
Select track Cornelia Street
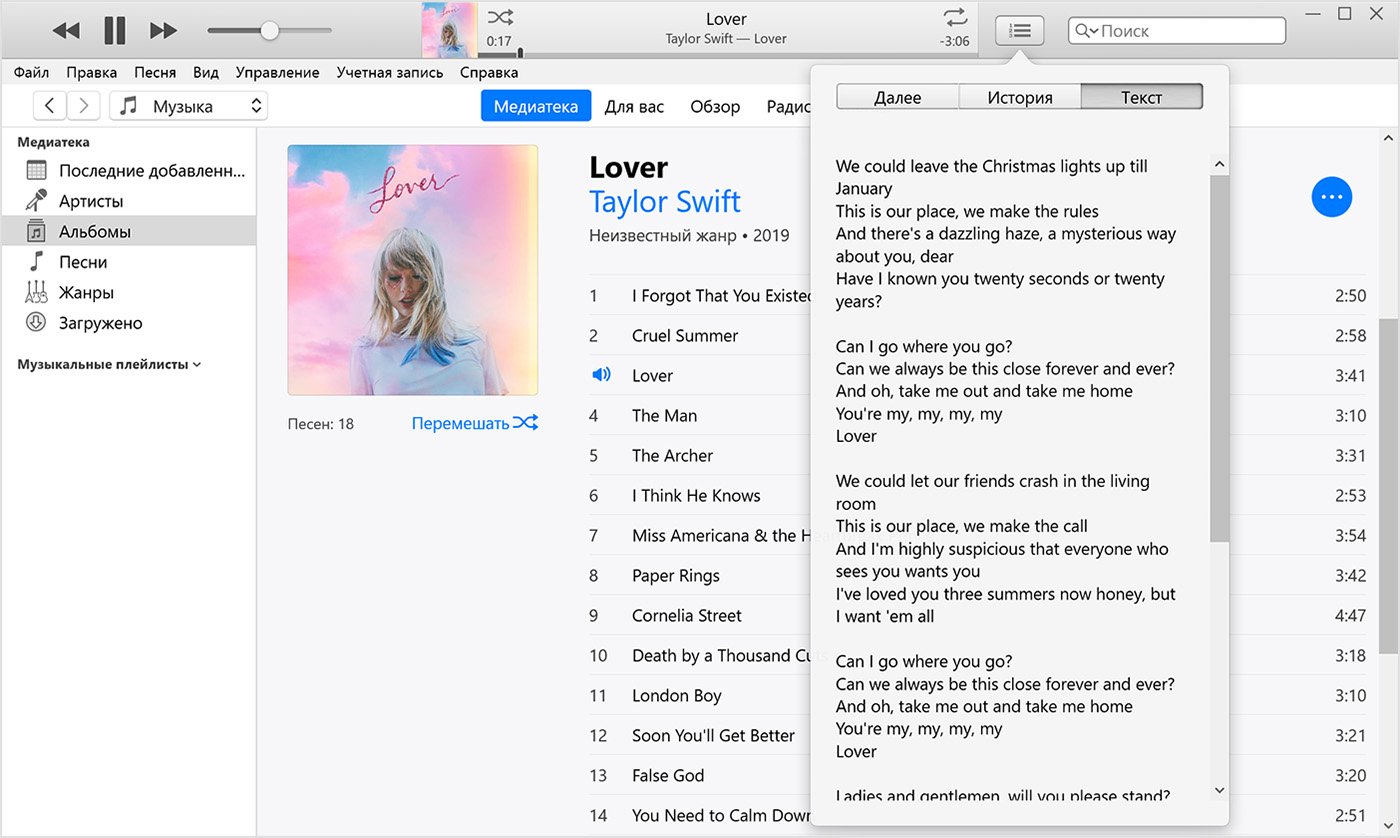tap(687, 615)
